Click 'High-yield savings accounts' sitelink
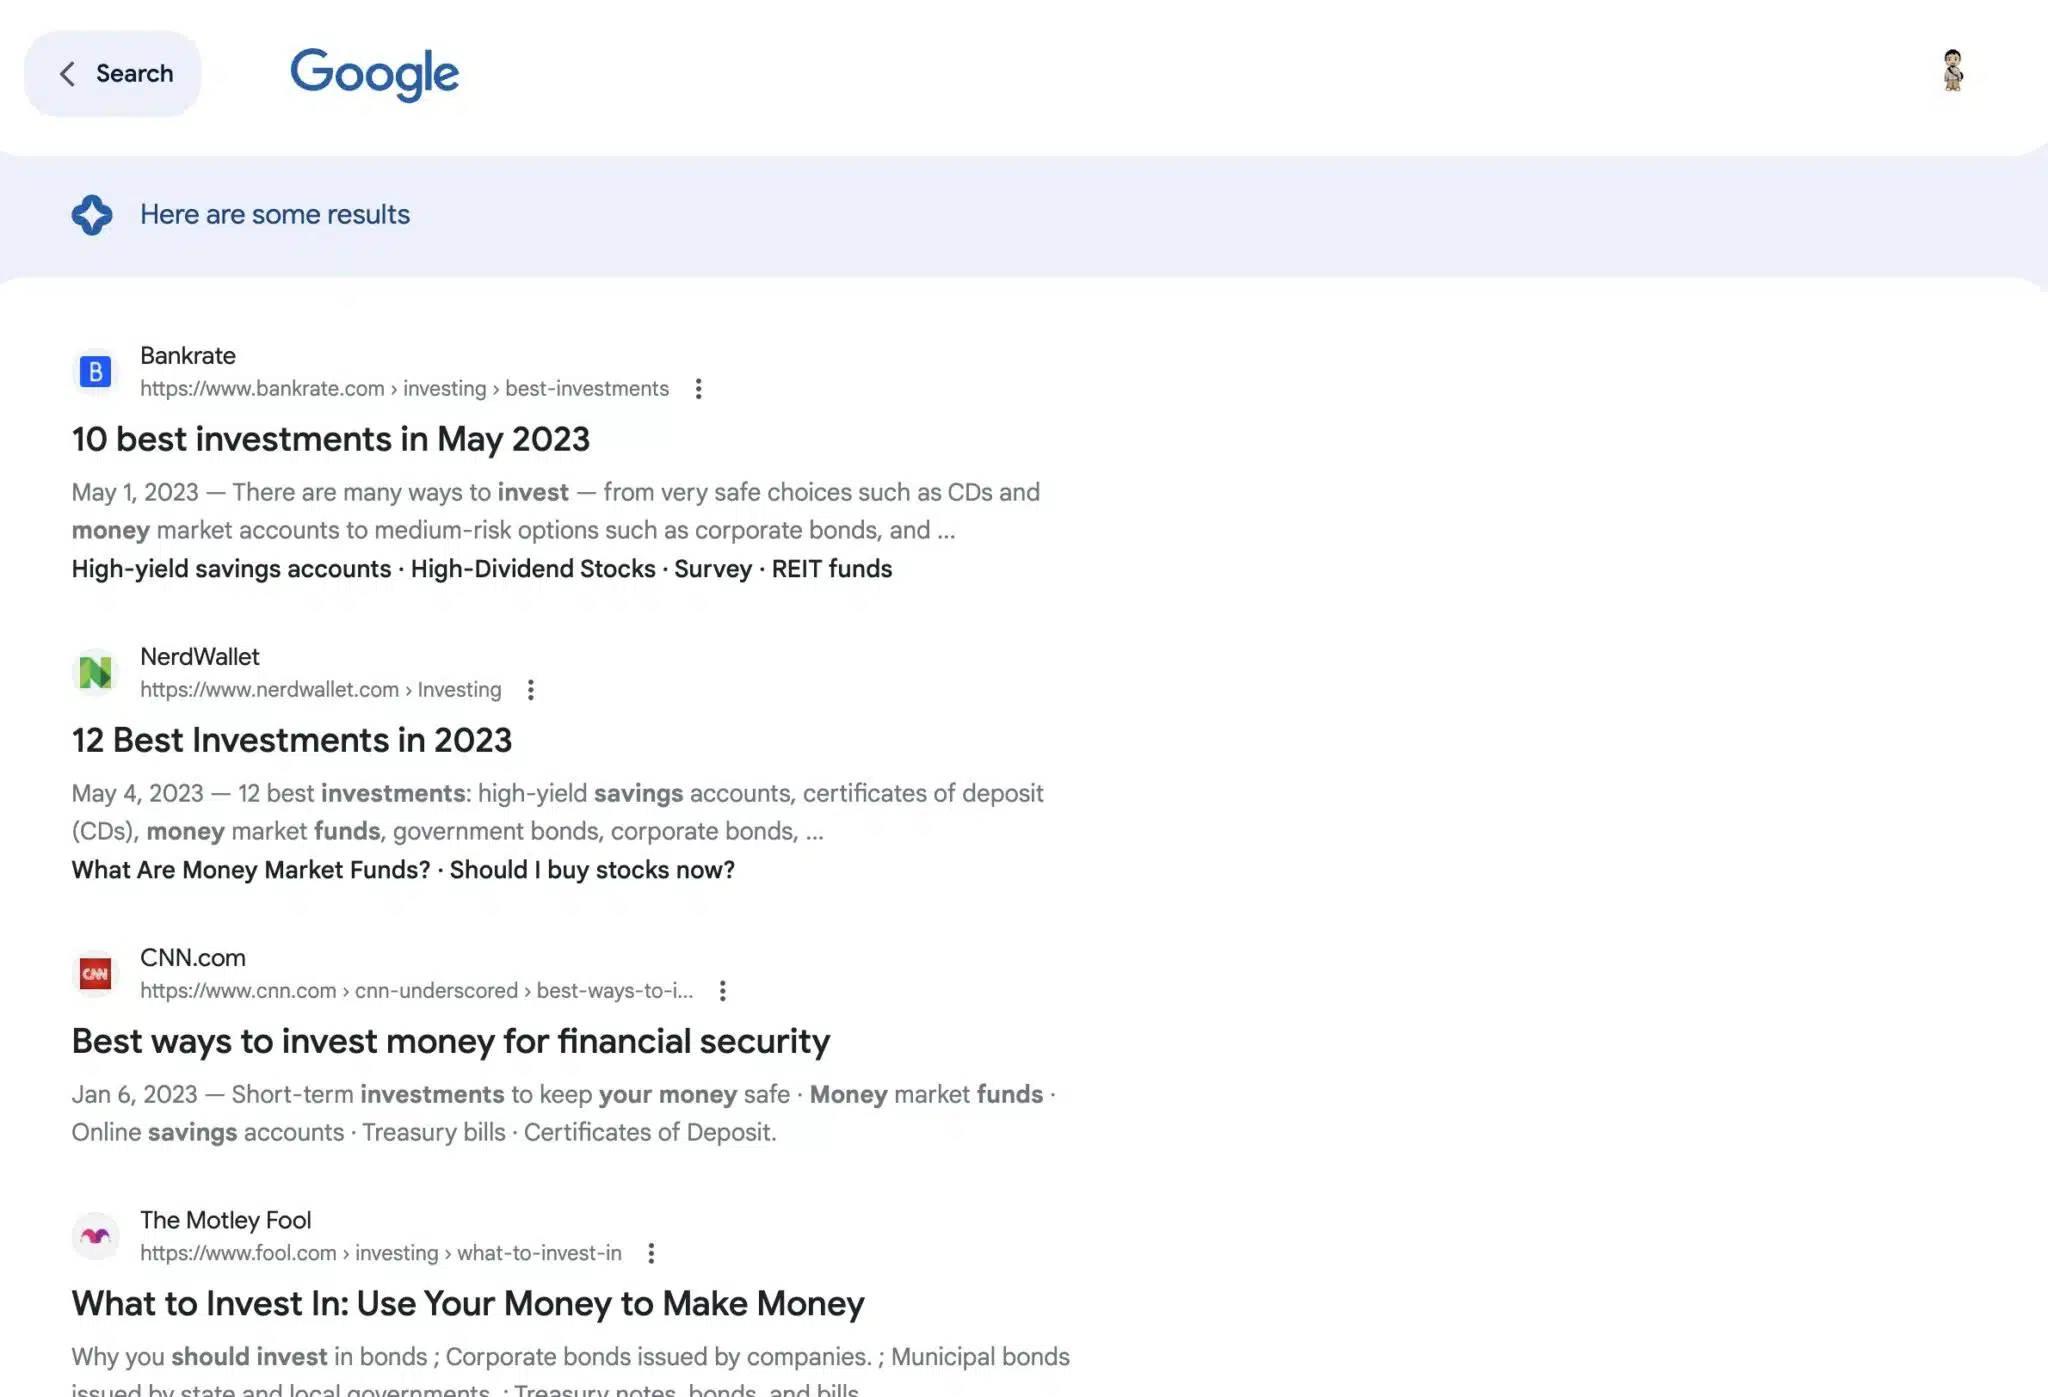This screenshot has height=1397, width=2048. pos(231,569)
